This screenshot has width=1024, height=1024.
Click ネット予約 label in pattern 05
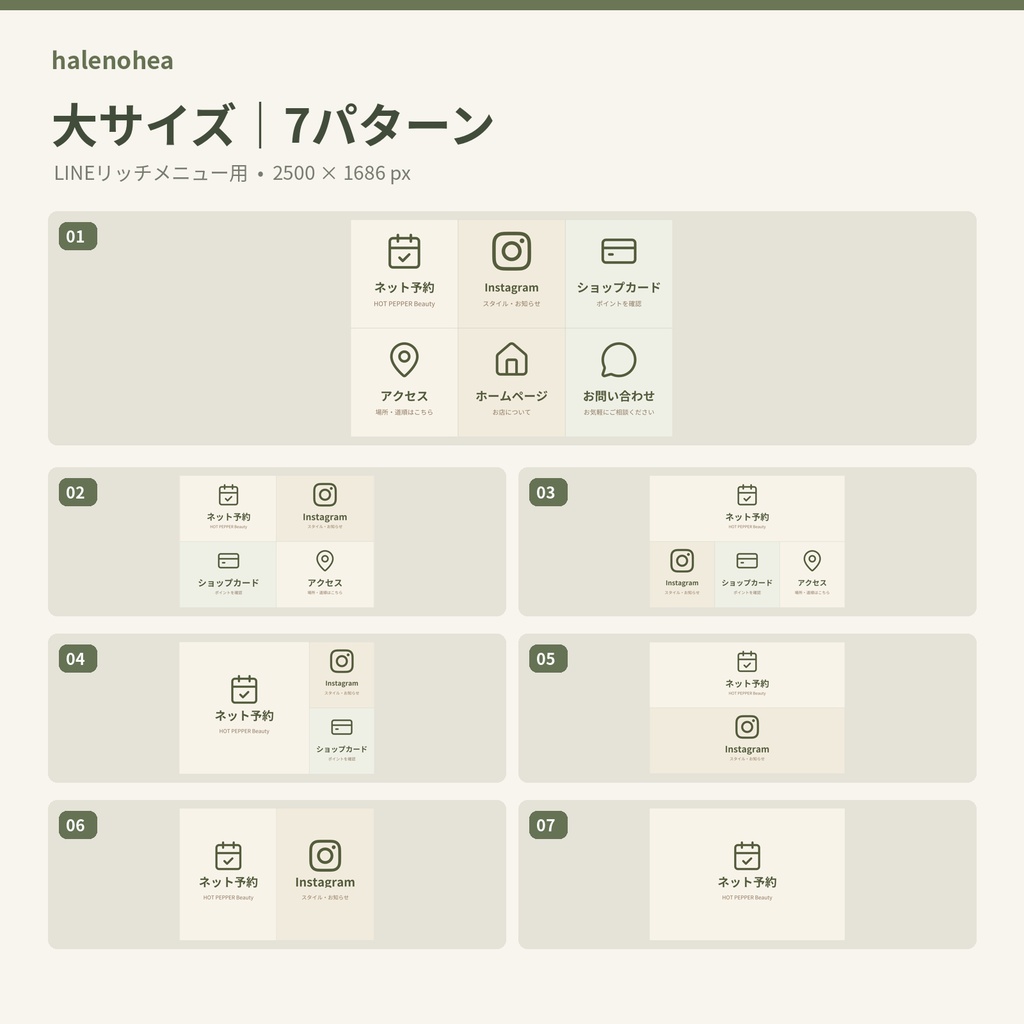pos(747,683)
